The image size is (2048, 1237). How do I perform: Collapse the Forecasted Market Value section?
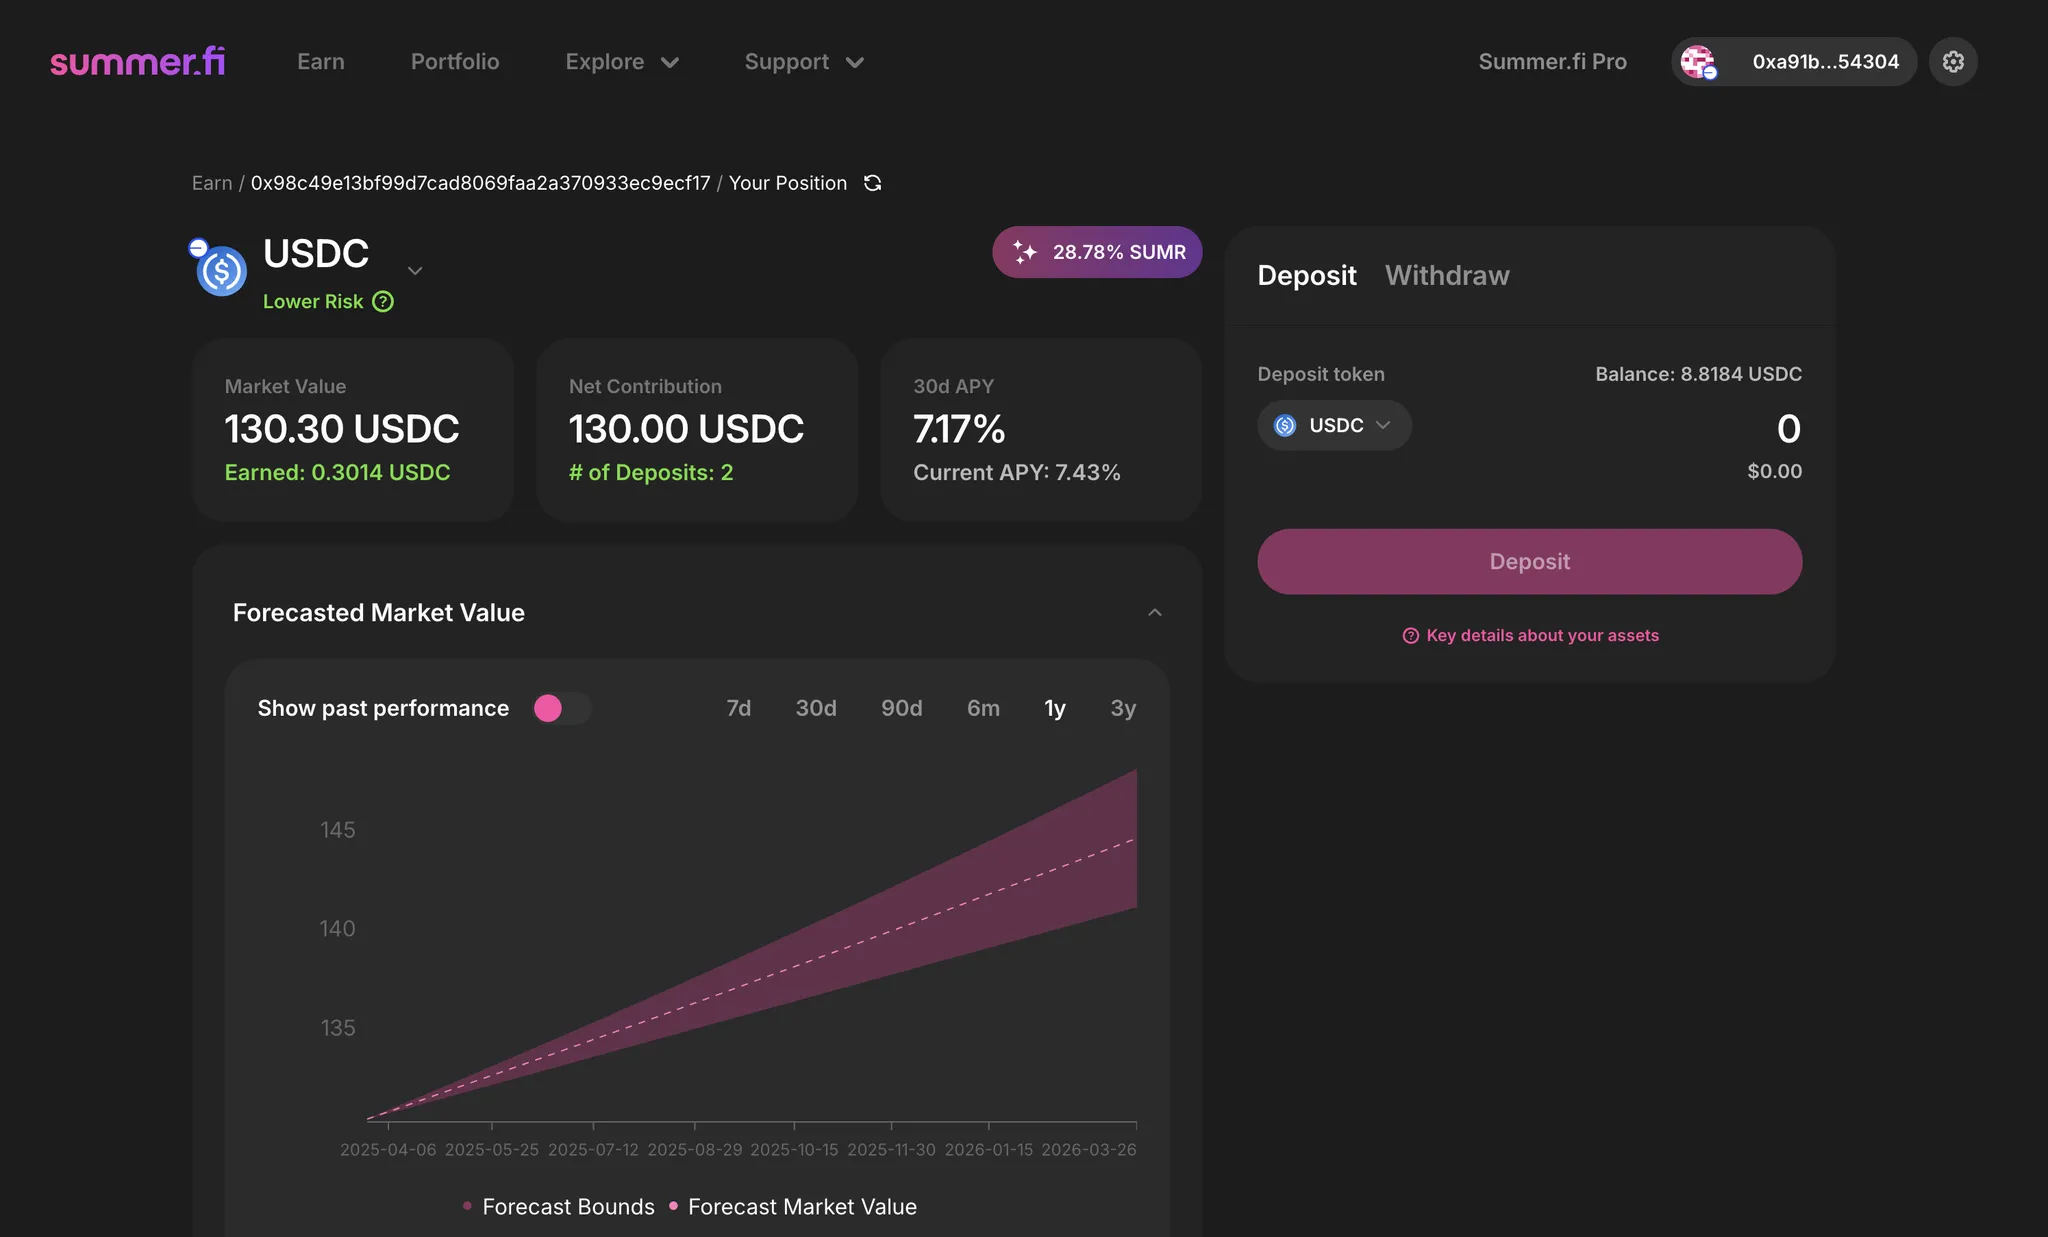1154,612
